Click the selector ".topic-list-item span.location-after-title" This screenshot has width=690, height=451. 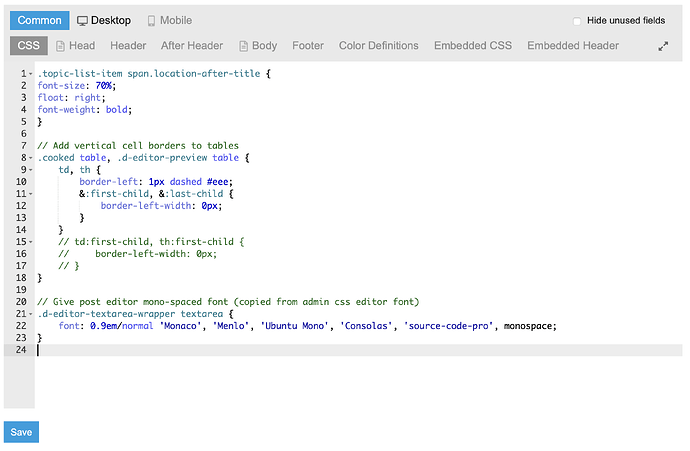click(149, 74)
